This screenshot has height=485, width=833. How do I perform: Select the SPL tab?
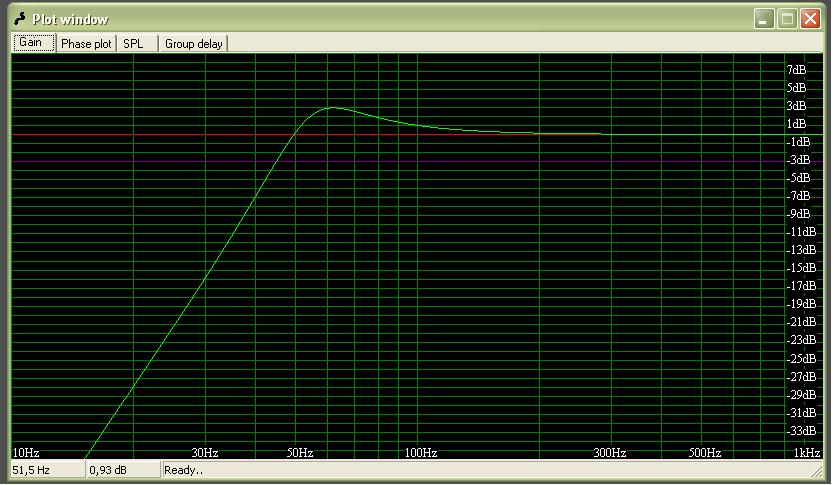(x=137, y=44)
